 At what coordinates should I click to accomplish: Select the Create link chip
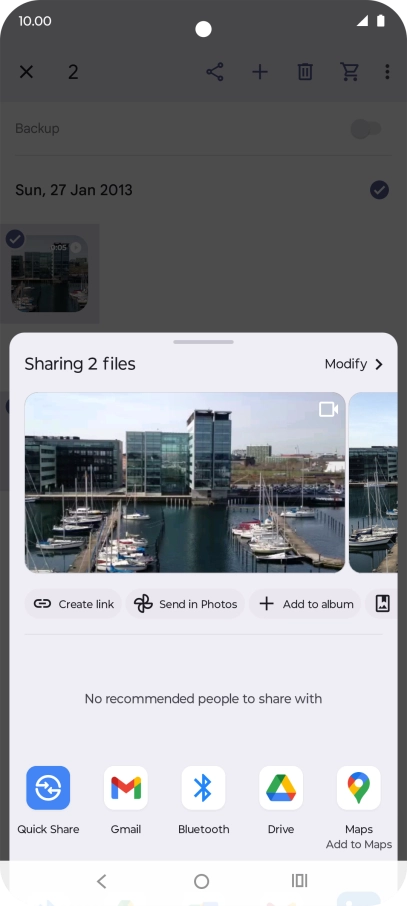[x=73, y=604]
